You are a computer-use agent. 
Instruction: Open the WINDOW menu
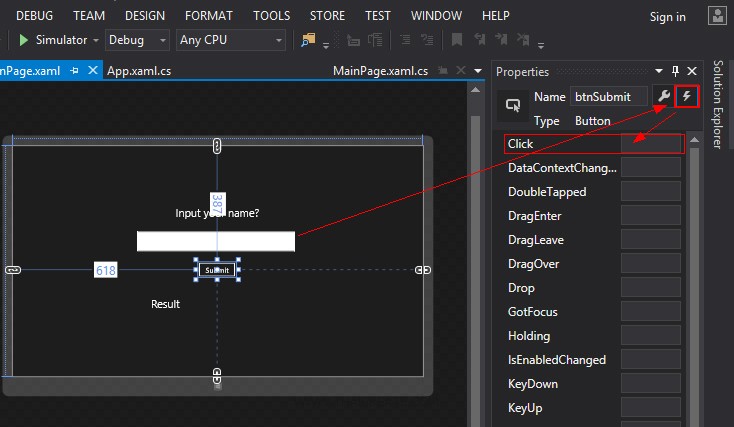click(436, 15)
